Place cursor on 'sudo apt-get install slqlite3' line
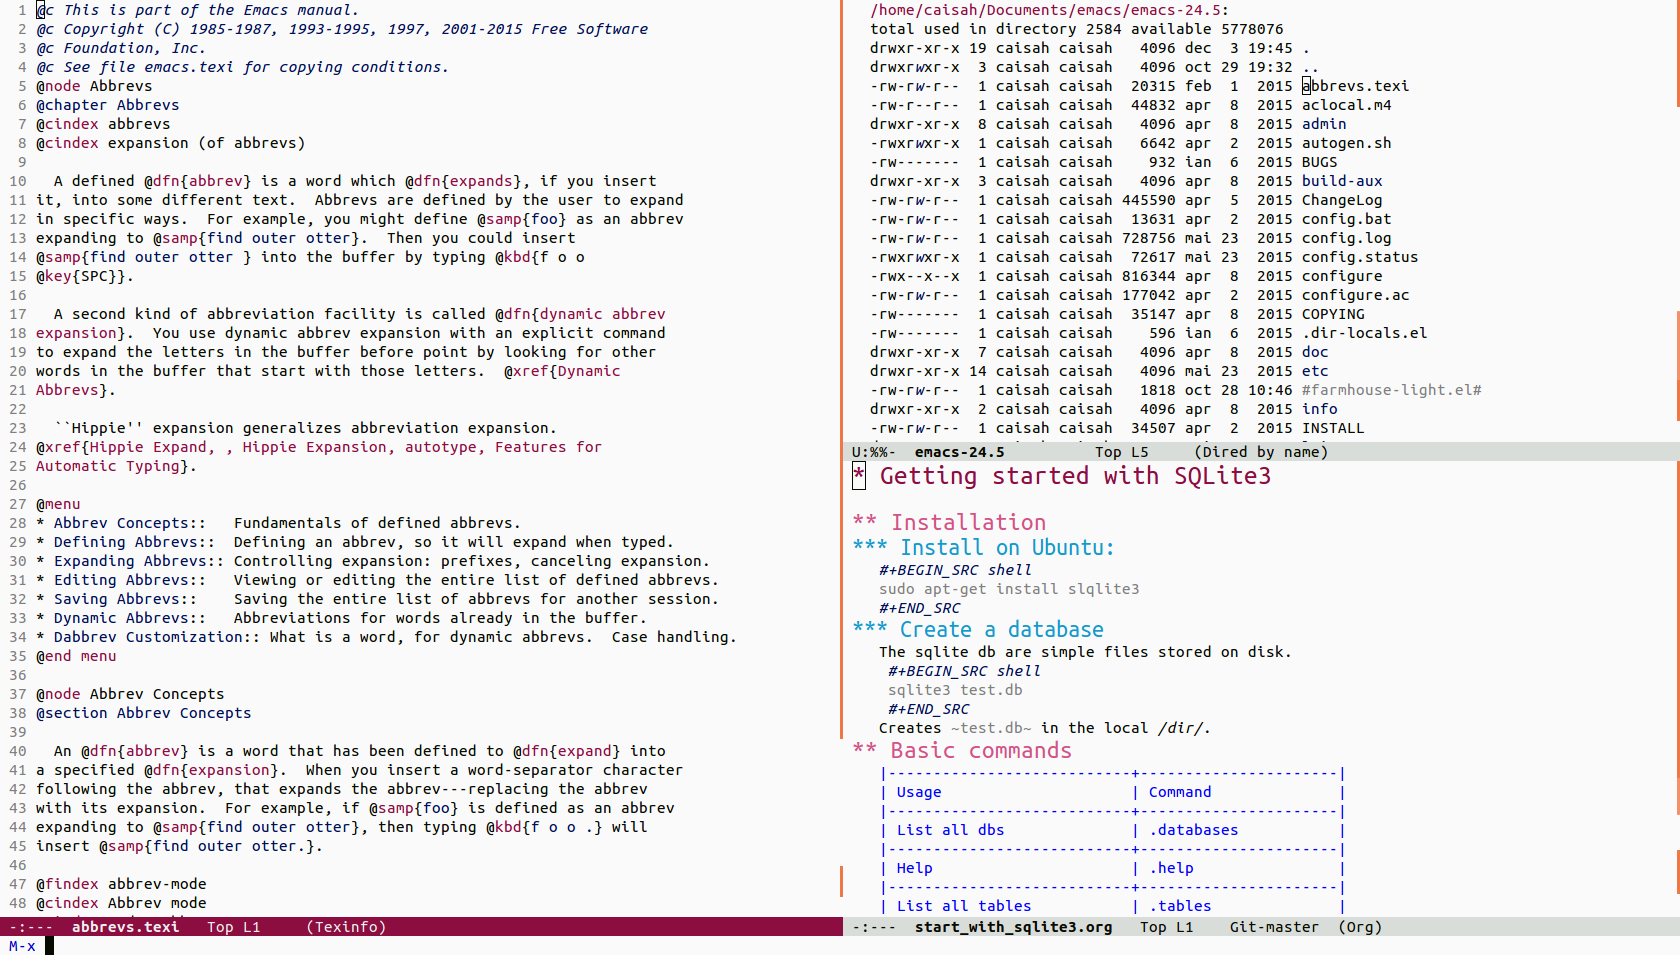 [1009, 589]
